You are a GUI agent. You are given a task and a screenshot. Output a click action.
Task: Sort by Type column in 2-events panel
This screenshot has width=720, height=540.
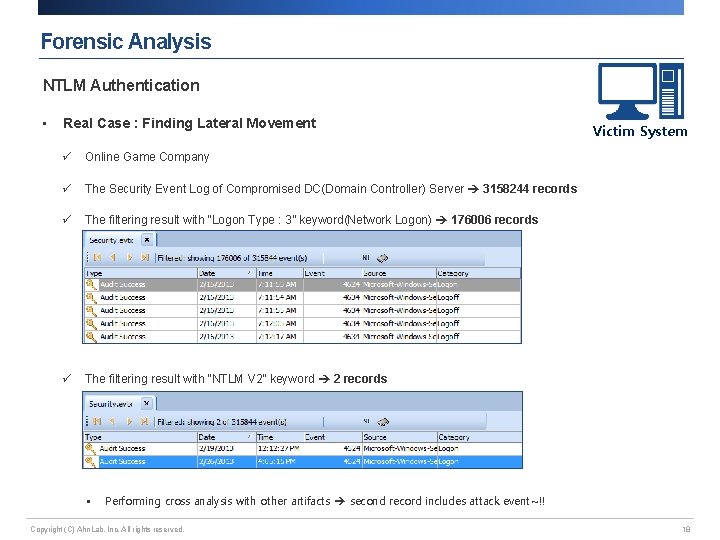point(141,437)
